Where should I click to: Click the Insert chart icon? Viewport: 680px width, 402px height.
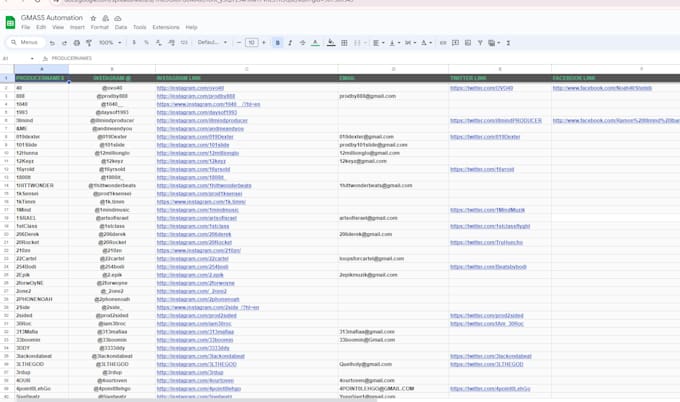(x=468, y=42)
